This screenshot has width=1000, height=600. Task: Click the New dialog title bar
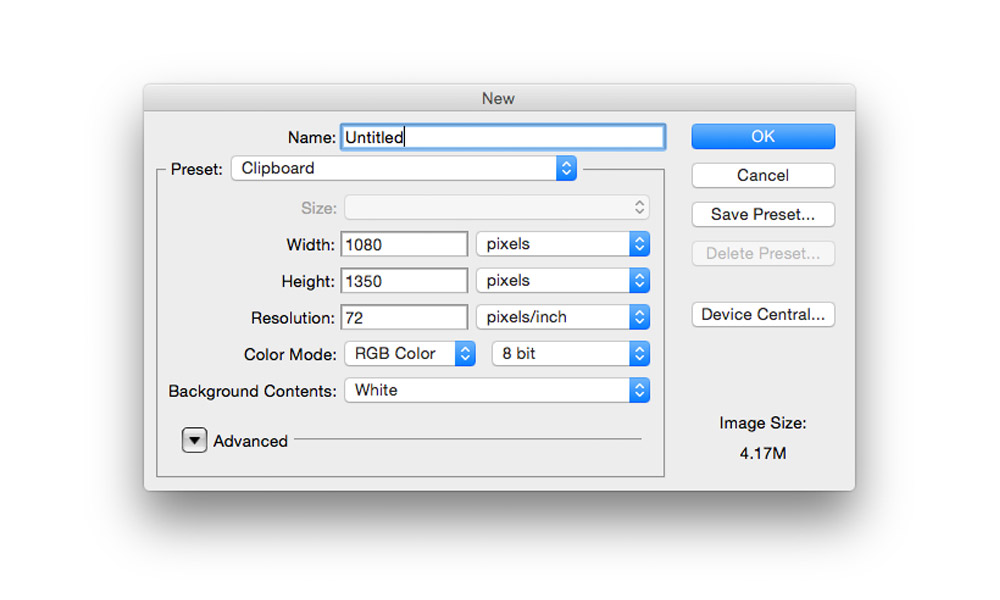pos(498,98)
